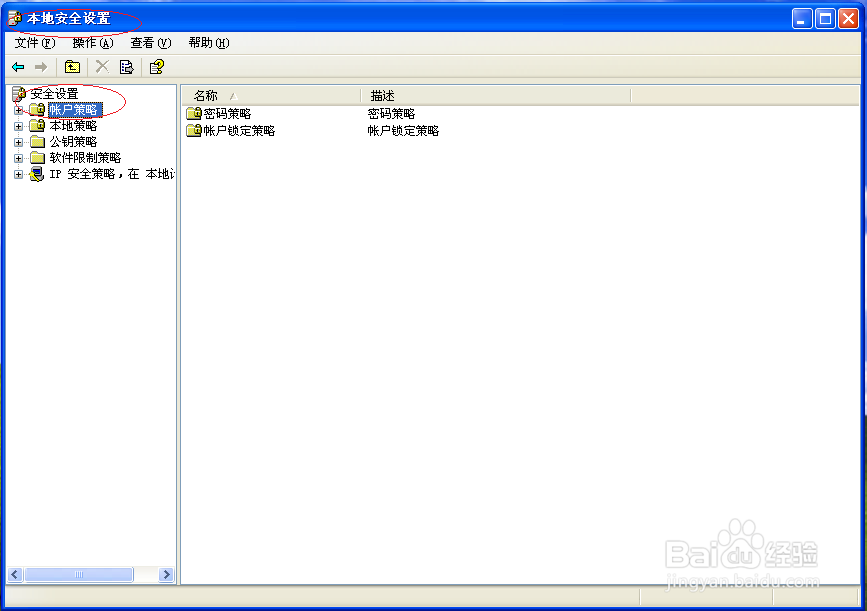
Task: Click tree pane scroll right arrow
Action: click(x=166, y=575)
